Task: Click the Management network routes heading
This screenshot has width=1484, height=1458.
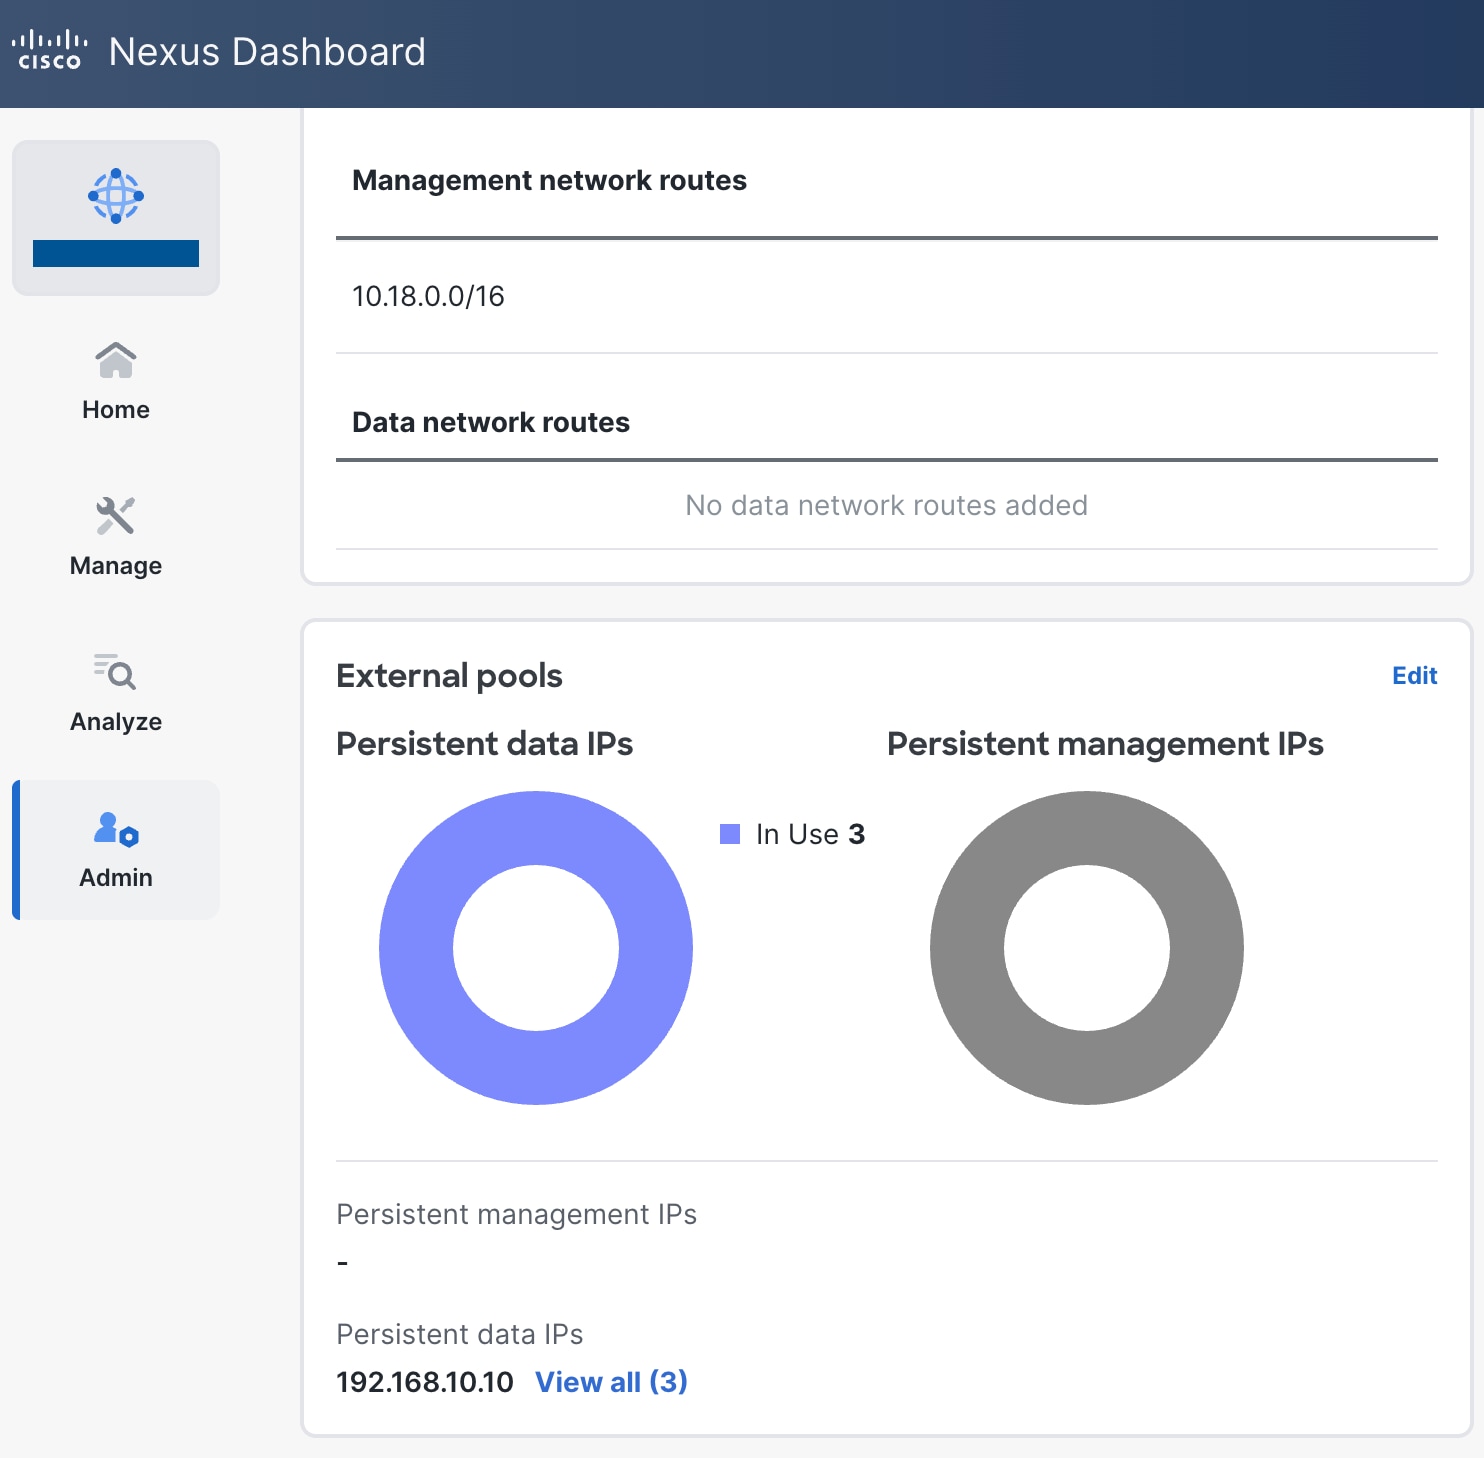Action: point(548,181)
